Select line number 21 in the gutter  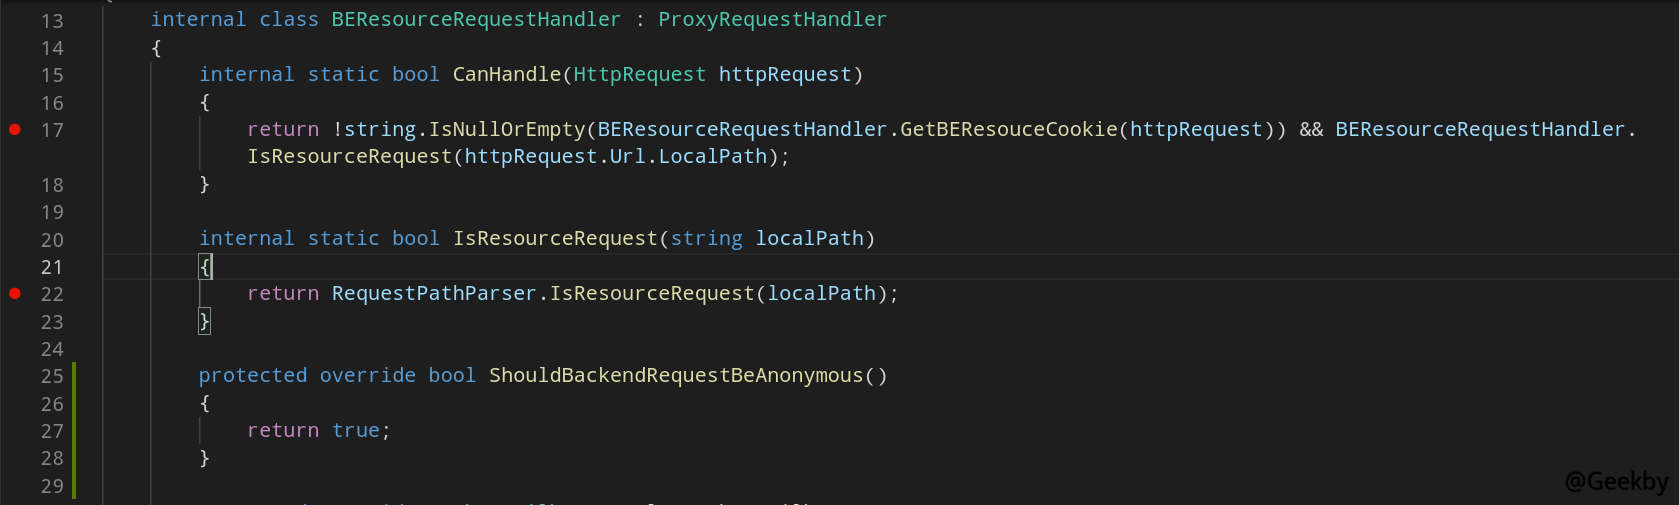point(52,267)
